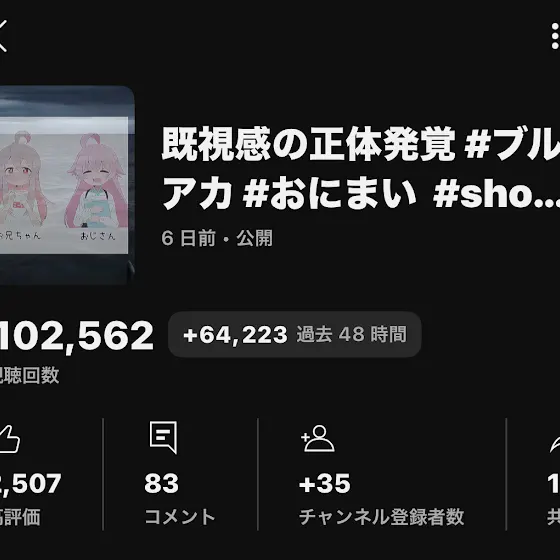Open the likes count ending 507
This screenshot has height=560, width=560.
30,484
